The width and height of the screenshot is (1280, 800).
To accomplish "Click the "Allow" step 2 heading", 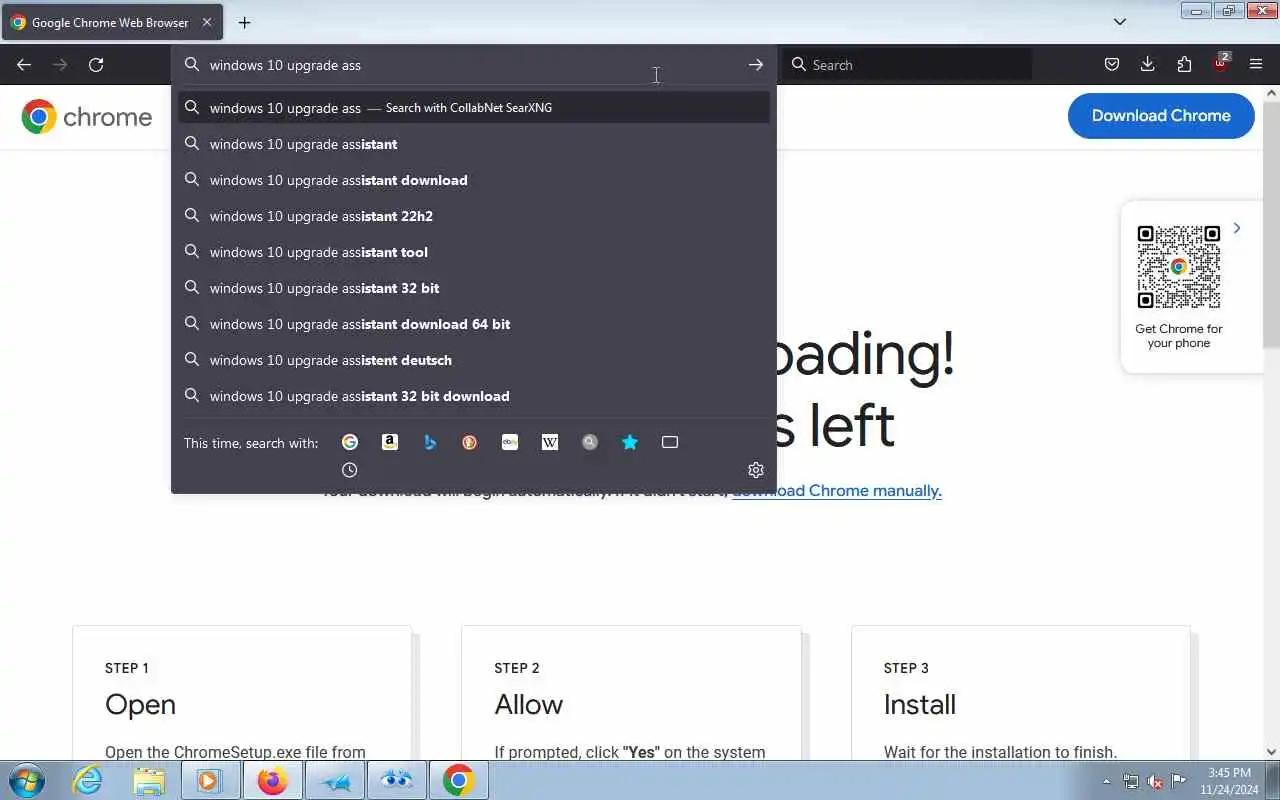I will pyautogui.click(x=529, y=704).
